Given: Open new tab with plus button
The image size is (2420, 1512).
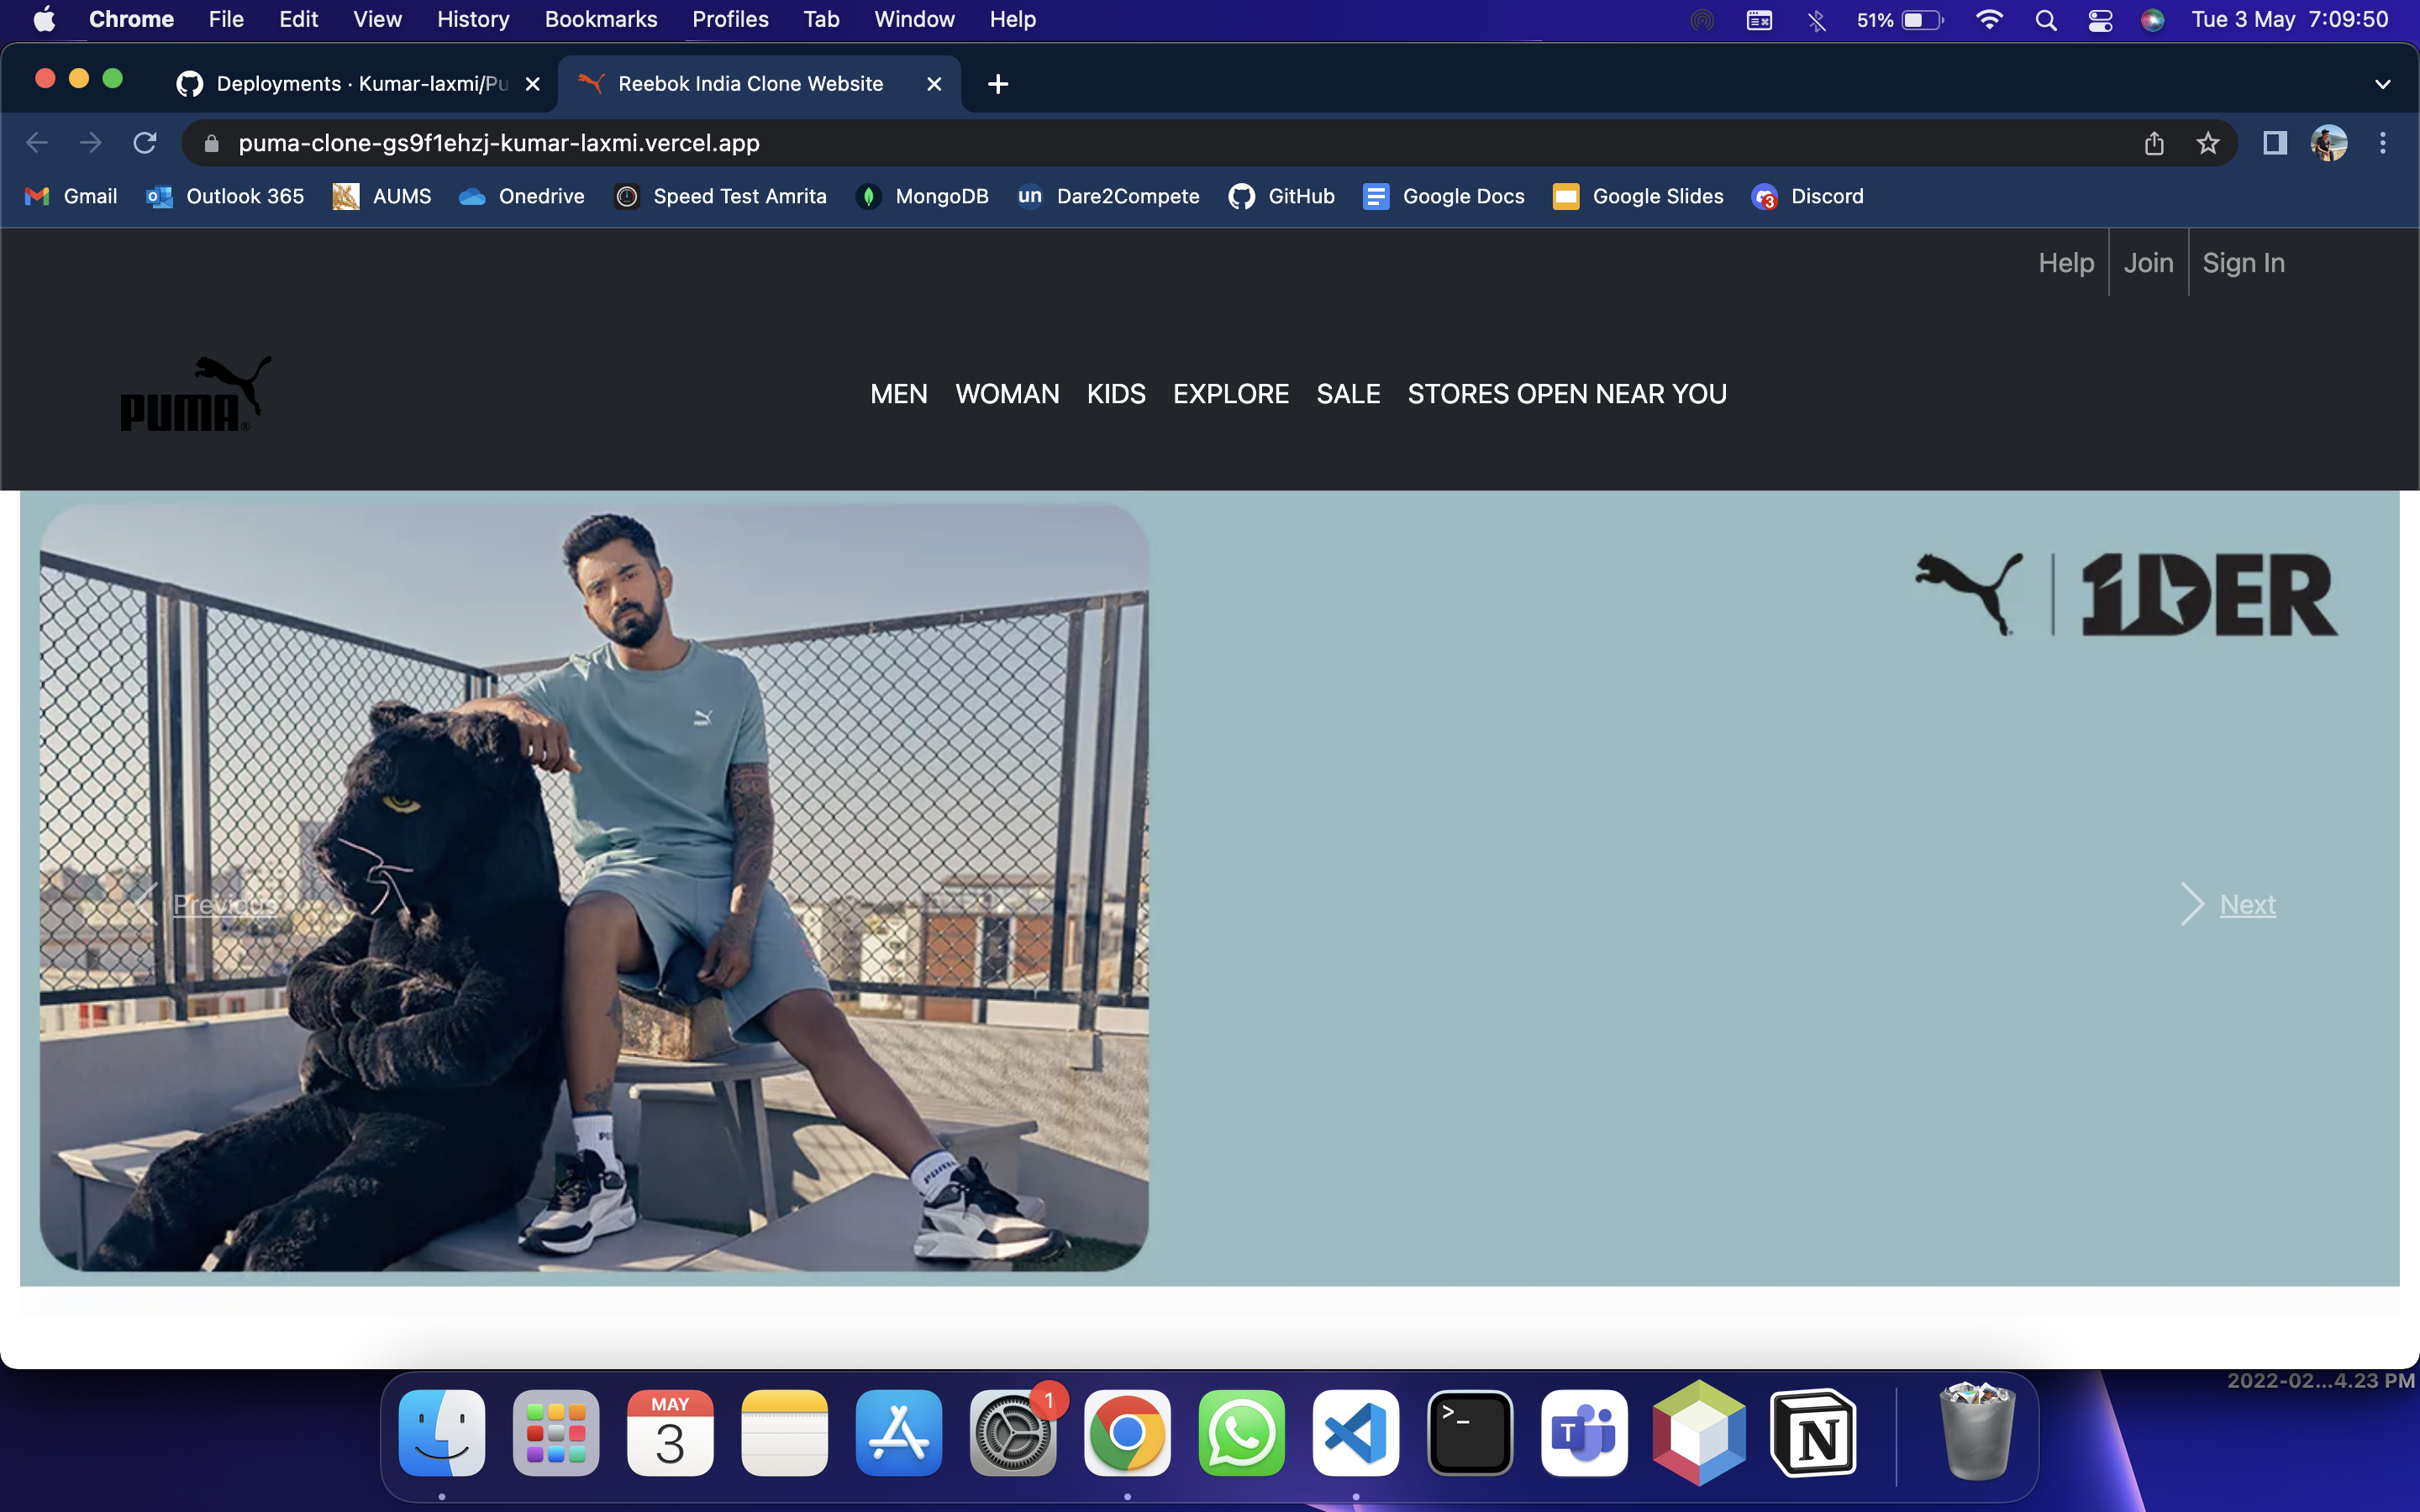Looking at the screenshot, I should [x=997, y=84].
